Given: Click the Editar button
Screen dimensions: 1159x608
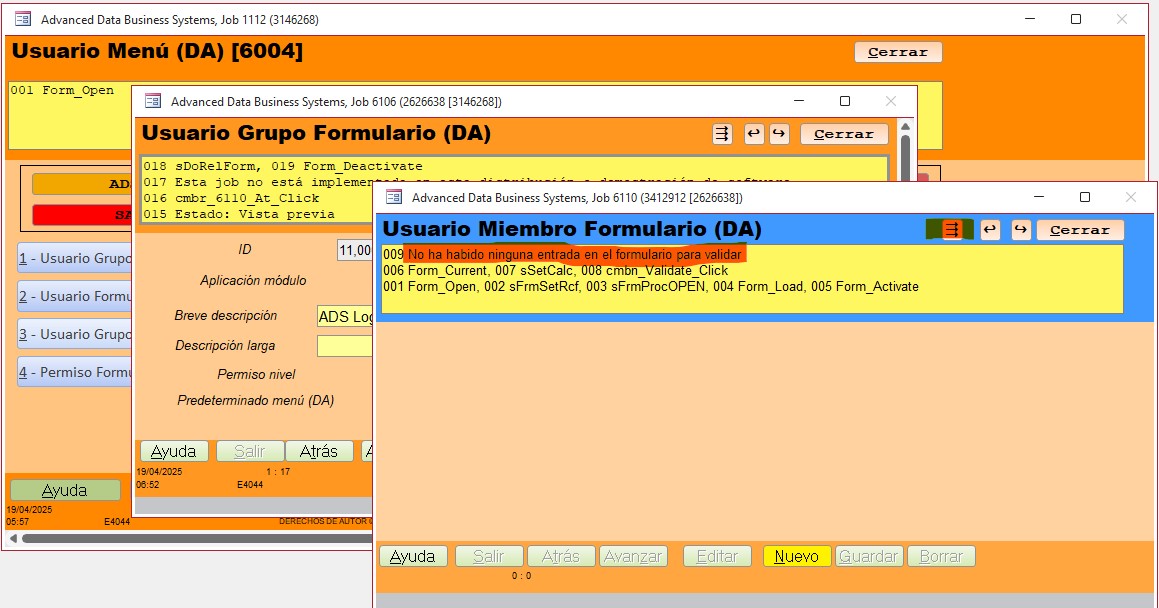Looking at the screenshot, I should coord(718,556).
